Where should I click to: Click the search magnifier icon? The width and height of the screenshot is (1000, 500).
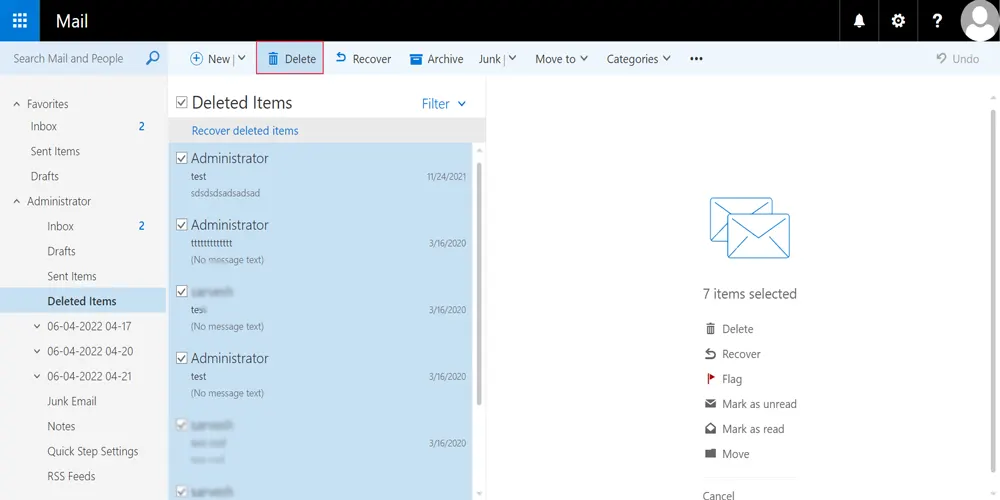tap(153, 58)
